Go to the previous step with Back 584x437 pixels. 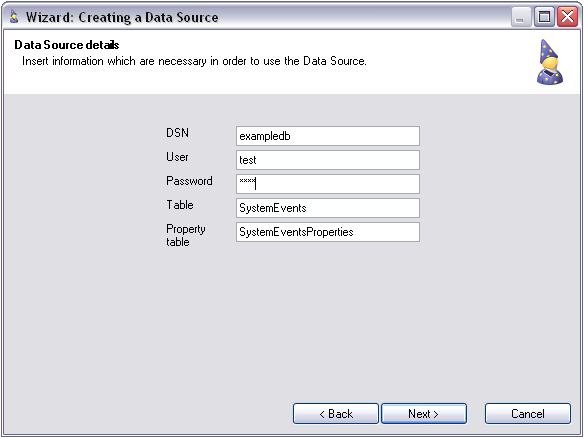[x=336, y=414]
